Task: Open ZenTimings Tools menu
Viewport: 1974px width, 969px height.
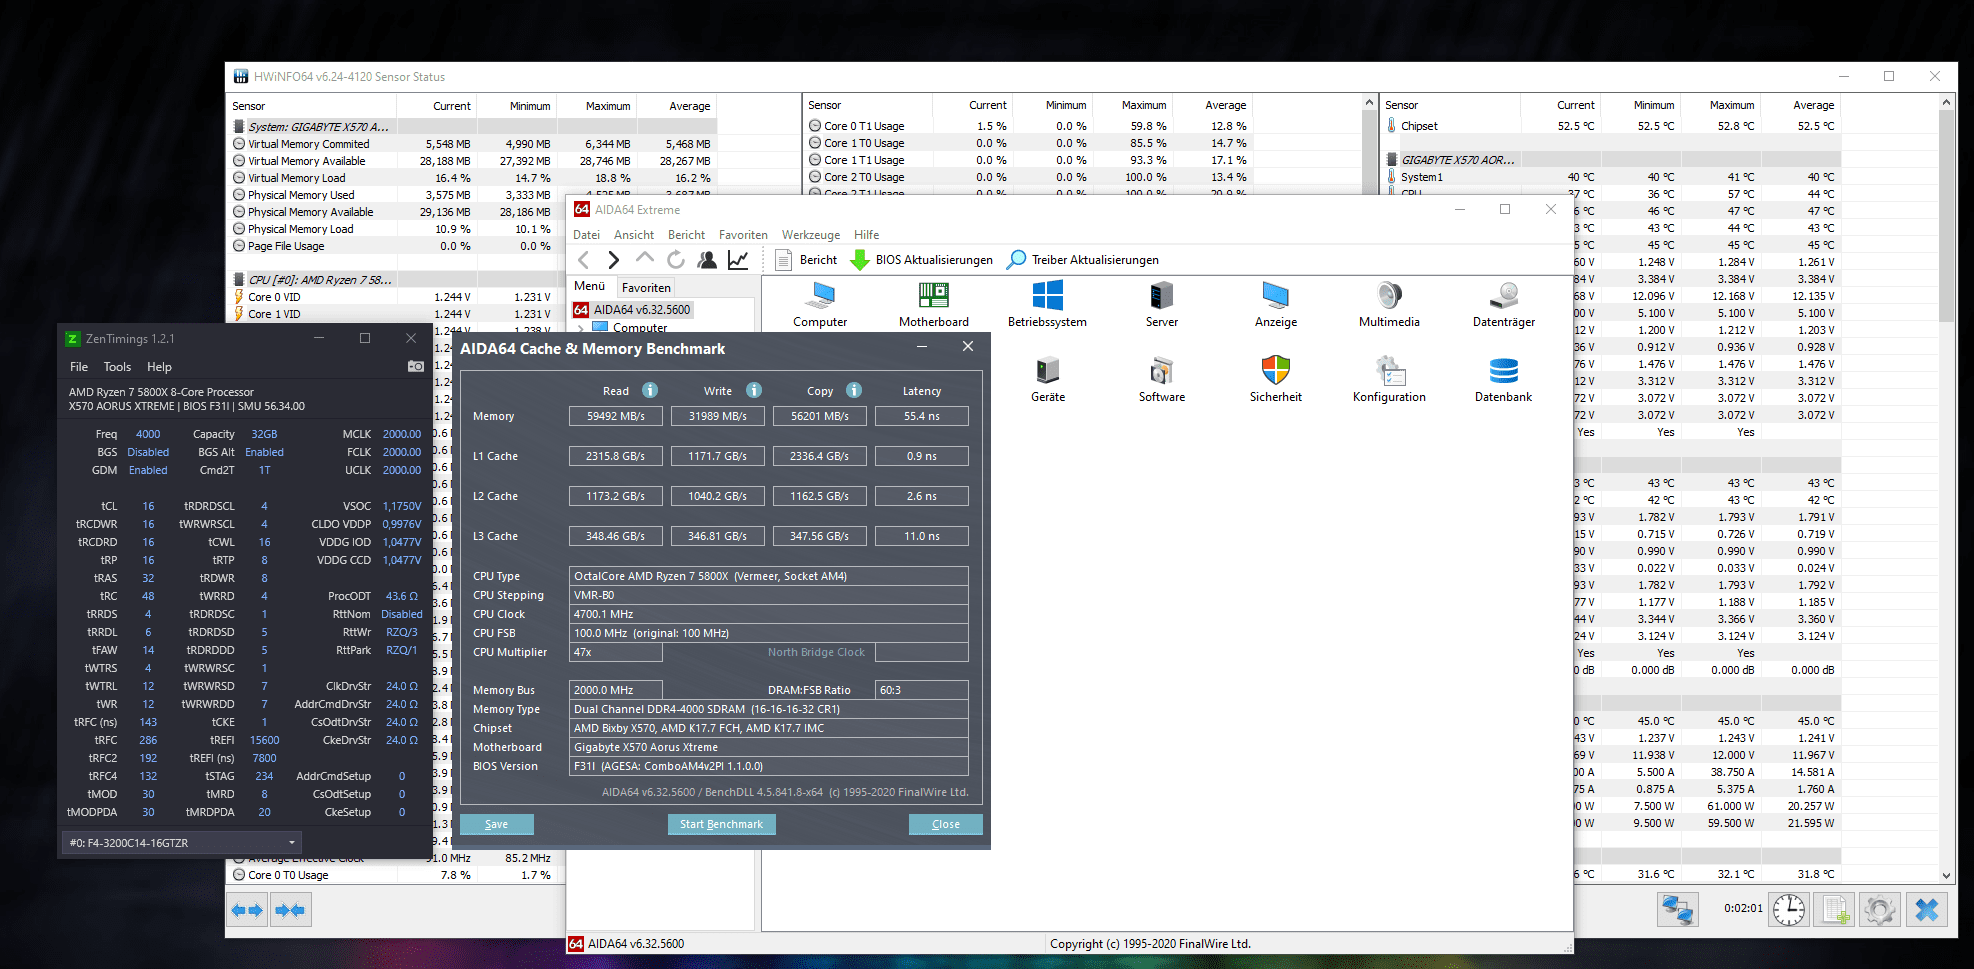Action: tap(117, 367)
